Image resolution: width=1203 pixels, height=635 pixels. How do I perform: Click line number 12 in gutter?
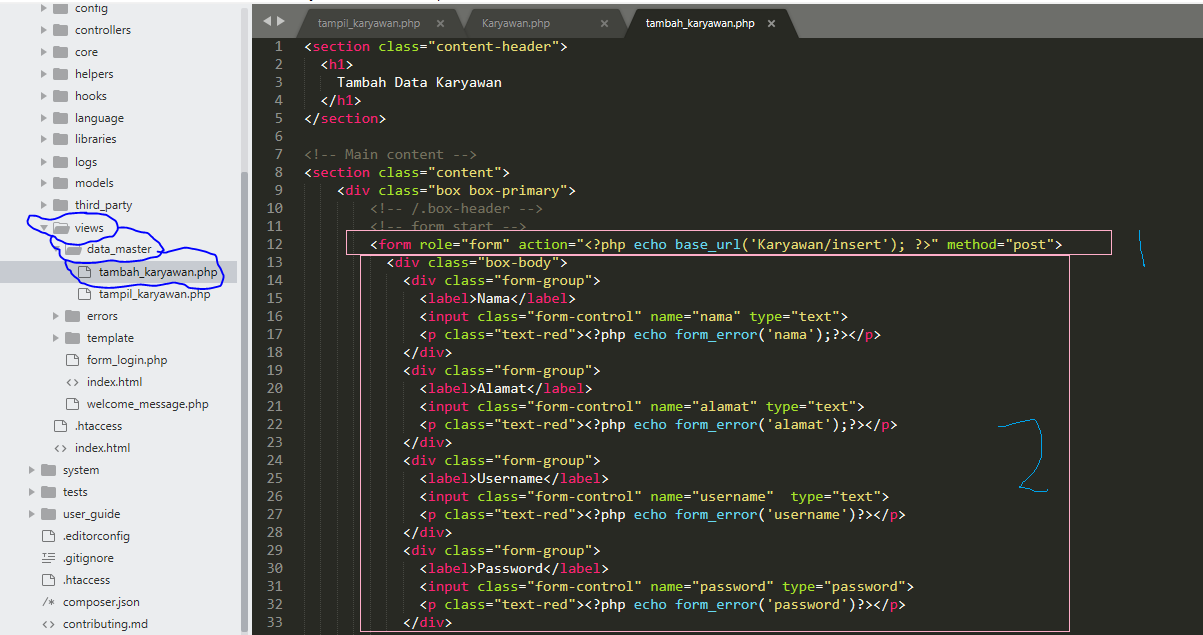click(275, 244)
